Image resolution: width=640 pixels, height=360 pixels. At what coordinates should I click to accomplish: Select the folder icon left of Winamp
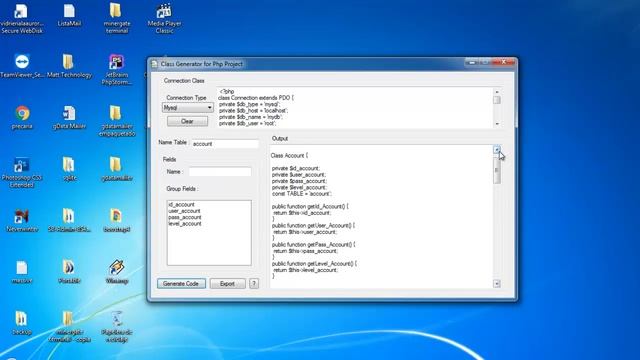[69, 272]
